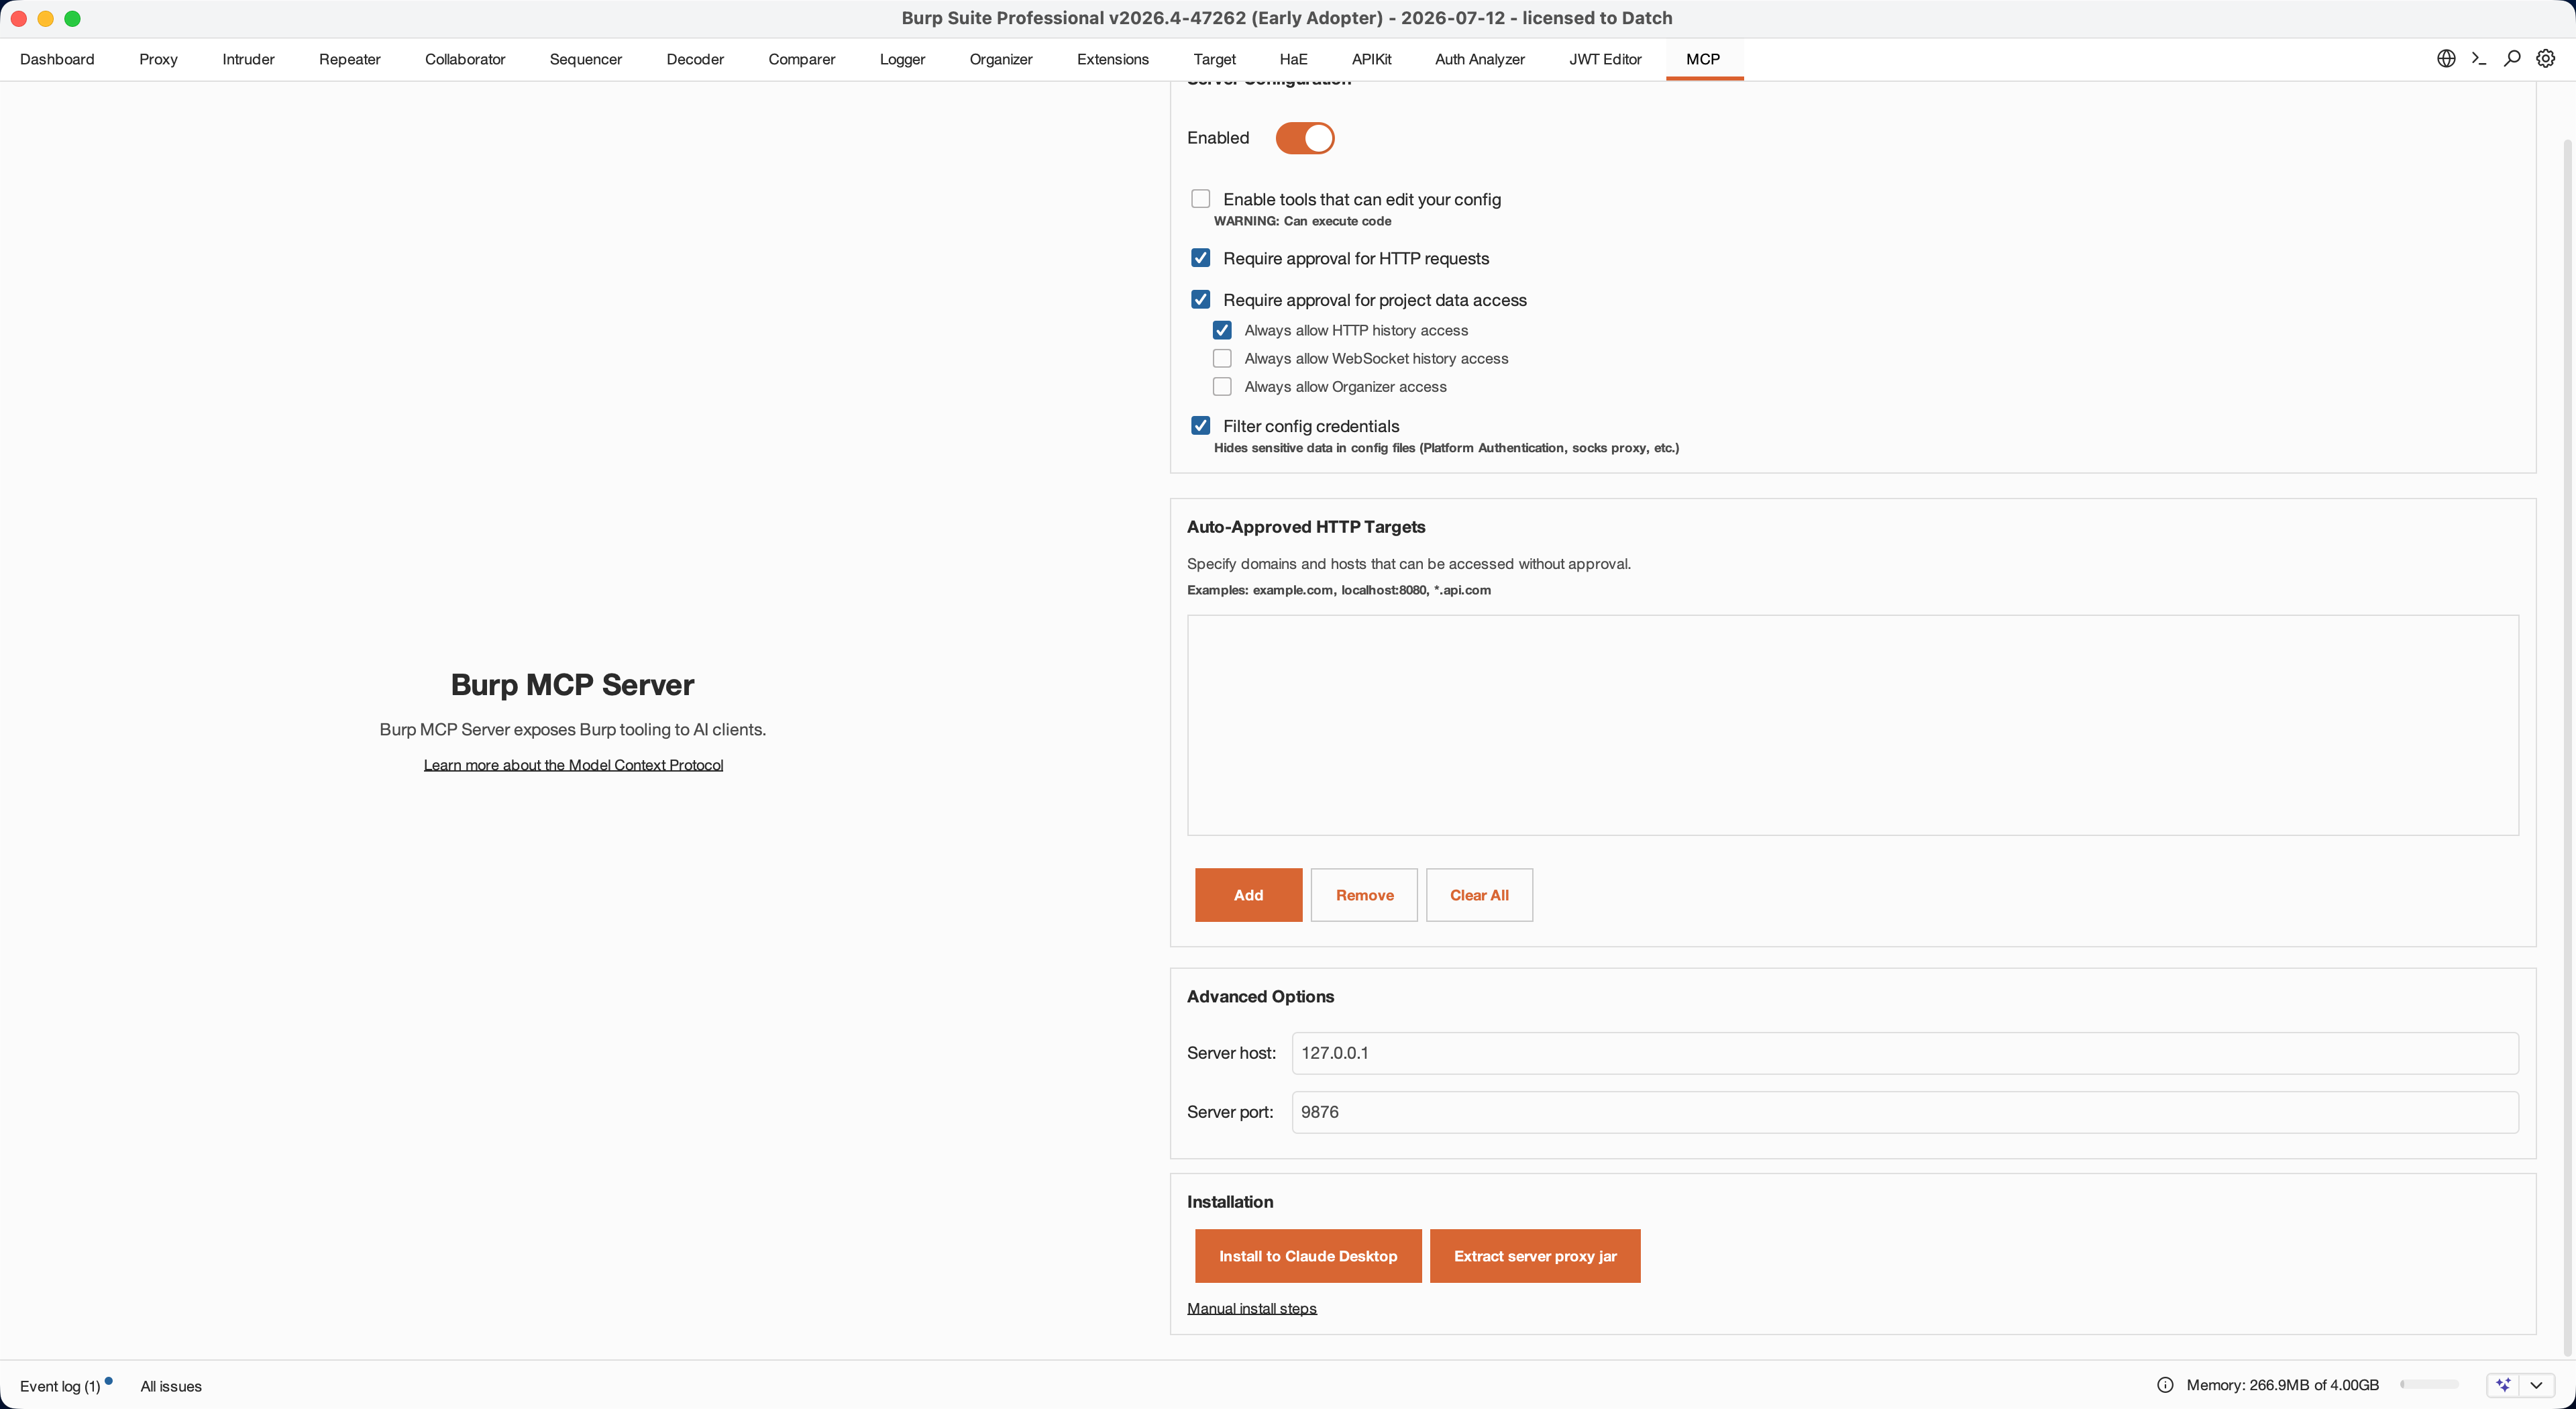Click the Clear All button
Screen dimensions: 2576x1409
click(1479, 895)
